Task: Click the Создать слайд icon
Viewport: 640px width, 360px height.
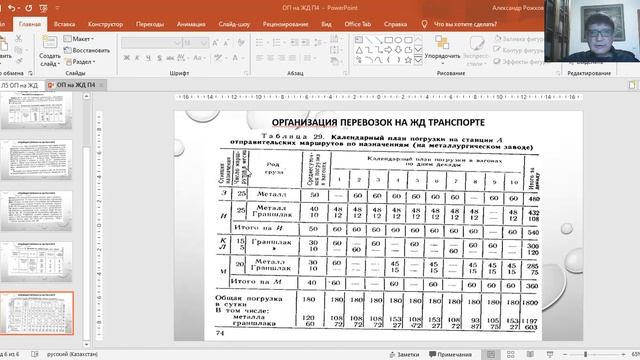Action: [49, 42]
